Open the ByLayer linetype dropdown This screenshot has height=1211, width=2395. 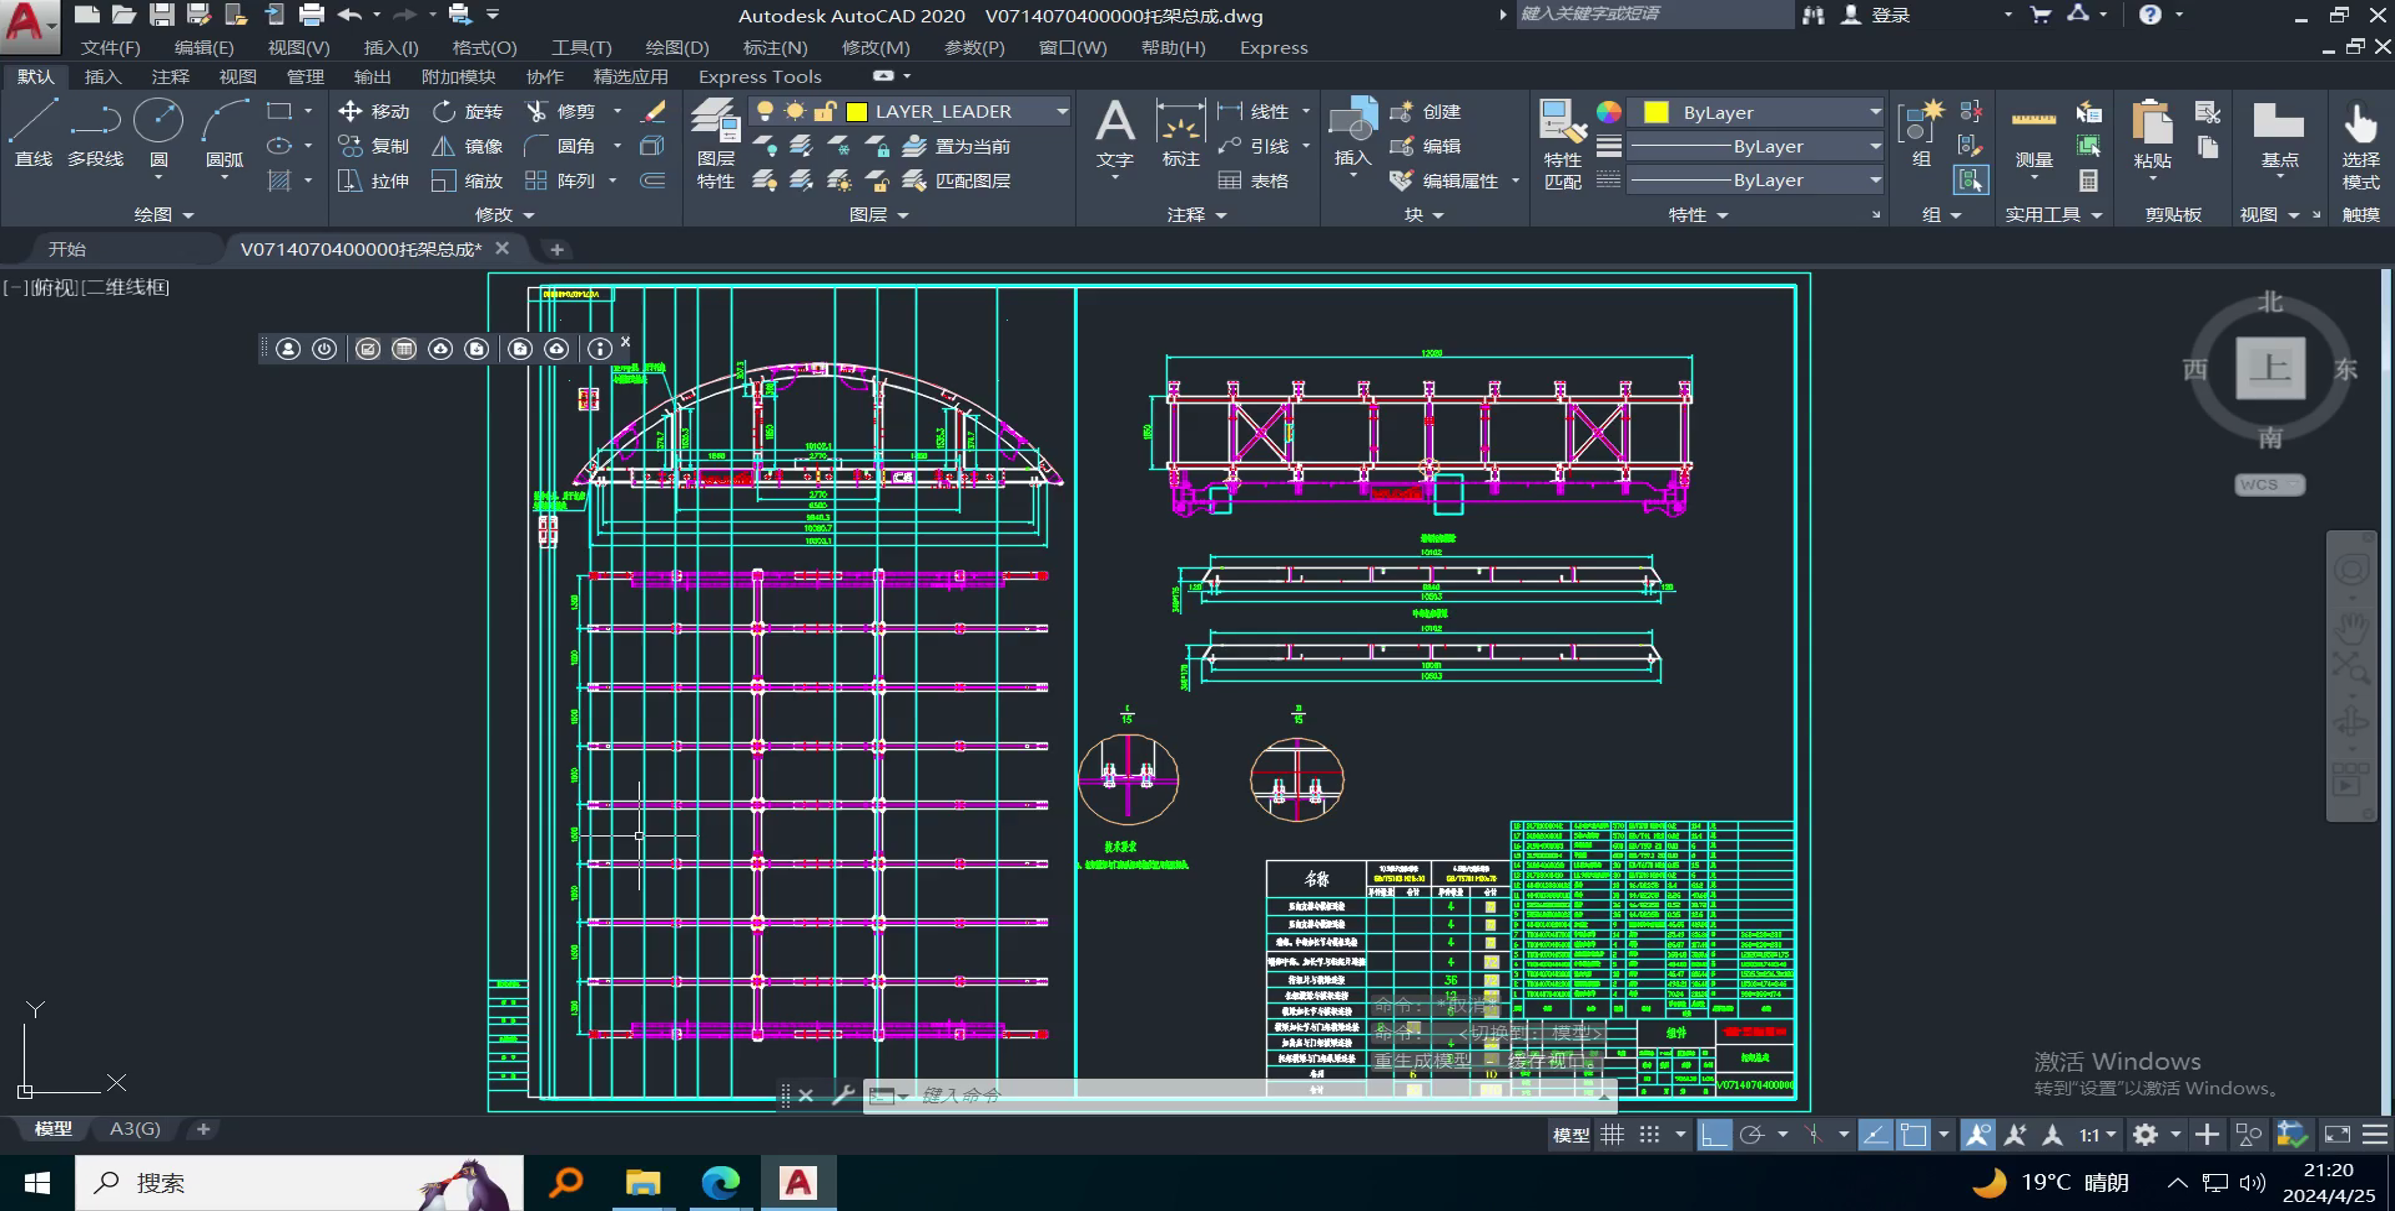coord(1875,180)
